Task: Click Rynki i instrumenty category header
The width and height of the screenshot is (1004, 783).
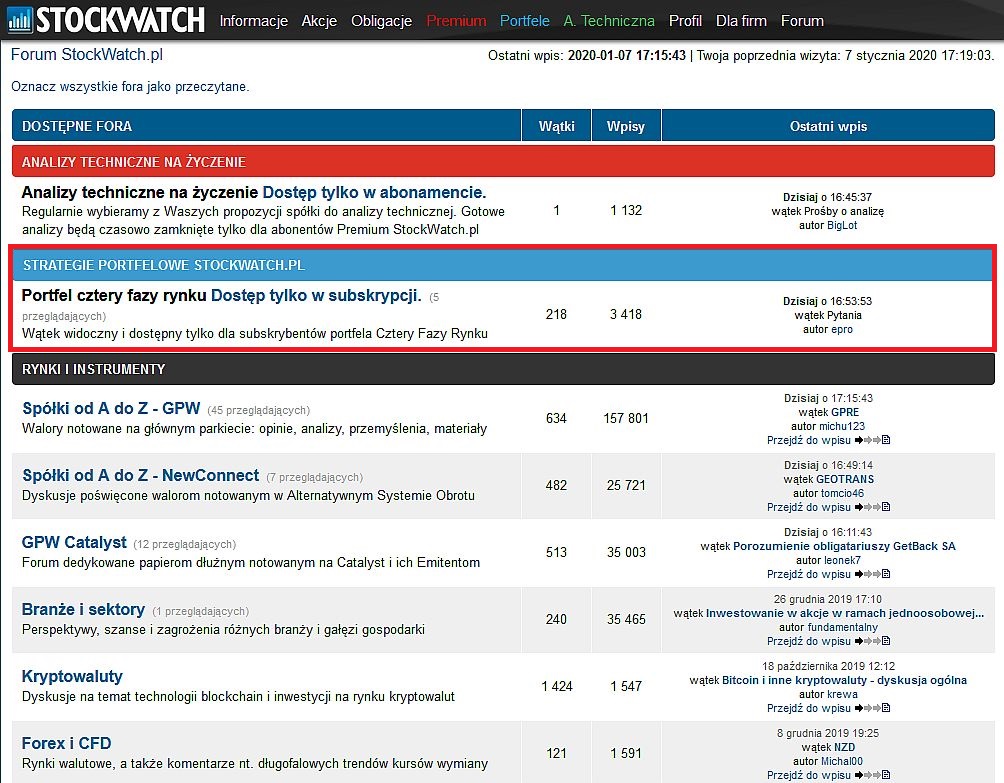Action: tap(503, 369)
